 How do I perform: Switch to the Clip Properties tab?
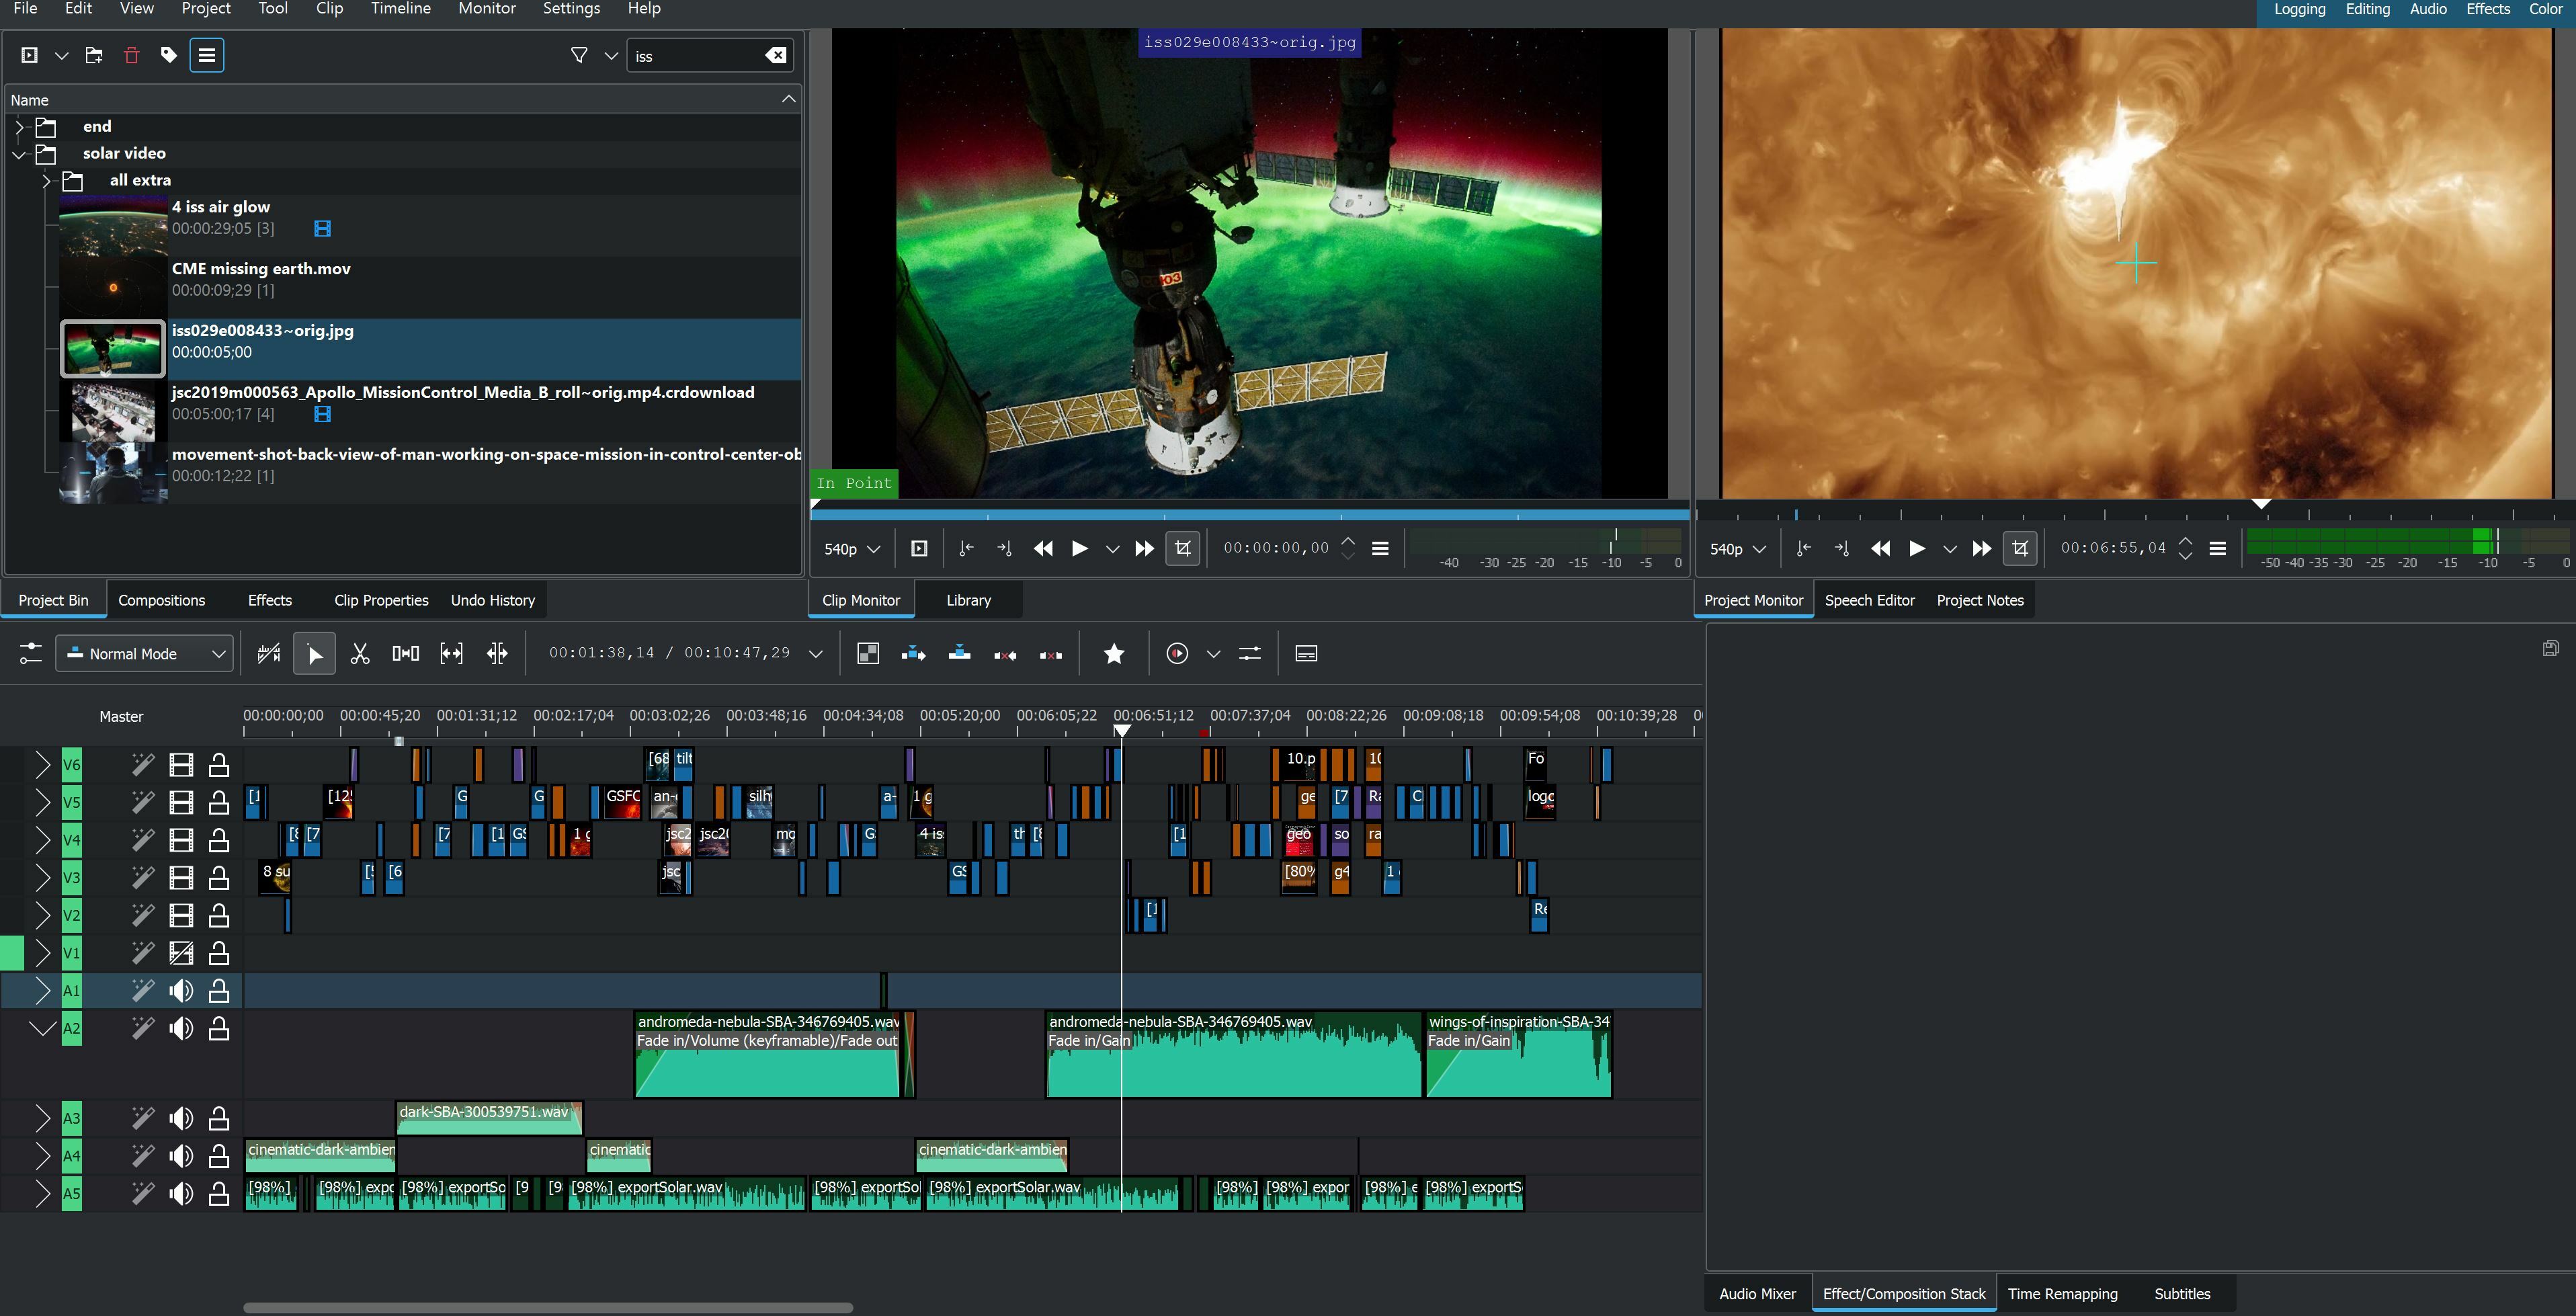coord(381,600)
